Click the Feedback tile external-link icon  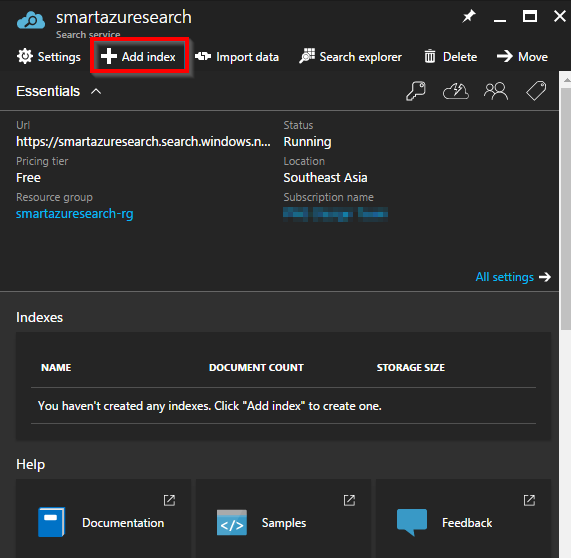(x=529, y=500)
